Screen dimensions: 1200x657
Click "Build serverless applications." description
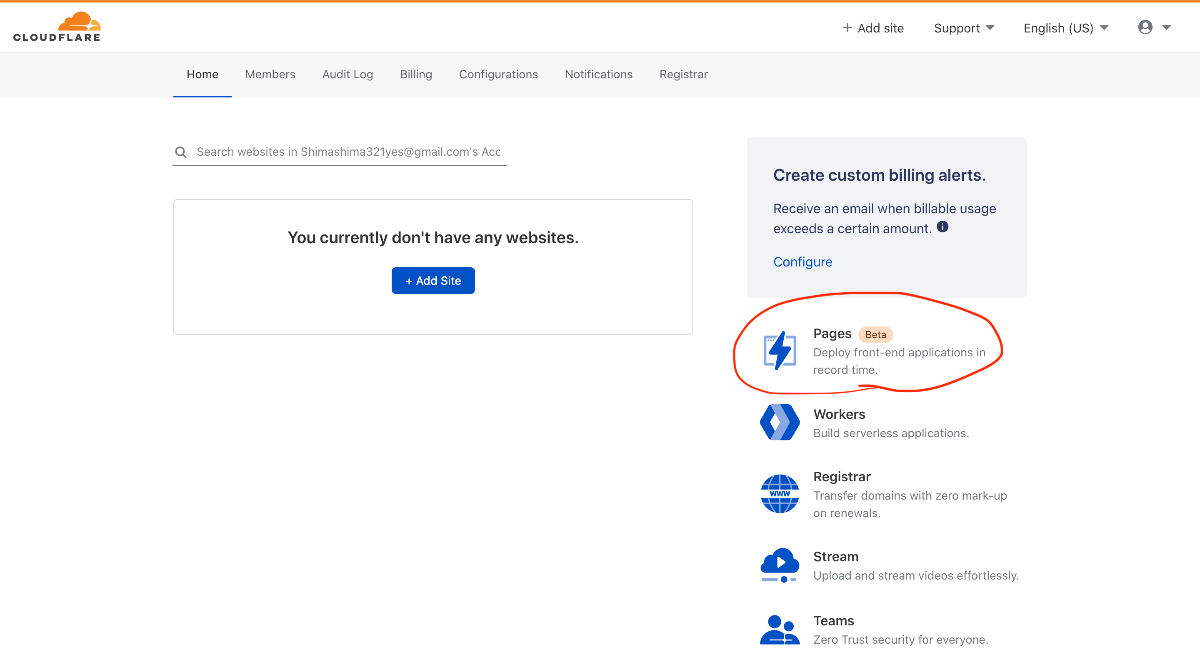(891, 433)
